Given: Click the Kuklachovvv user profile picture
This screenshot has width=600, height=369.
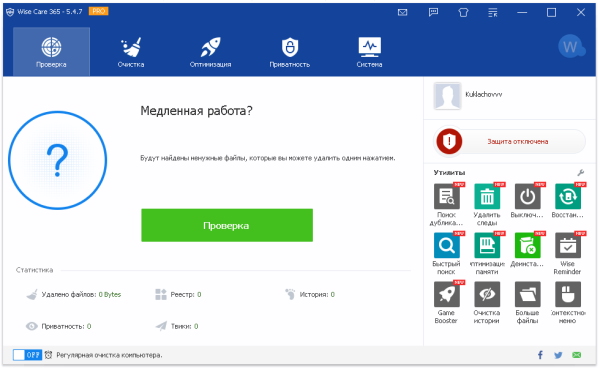Looking at the screenshot, I should (x=447, y=96).
